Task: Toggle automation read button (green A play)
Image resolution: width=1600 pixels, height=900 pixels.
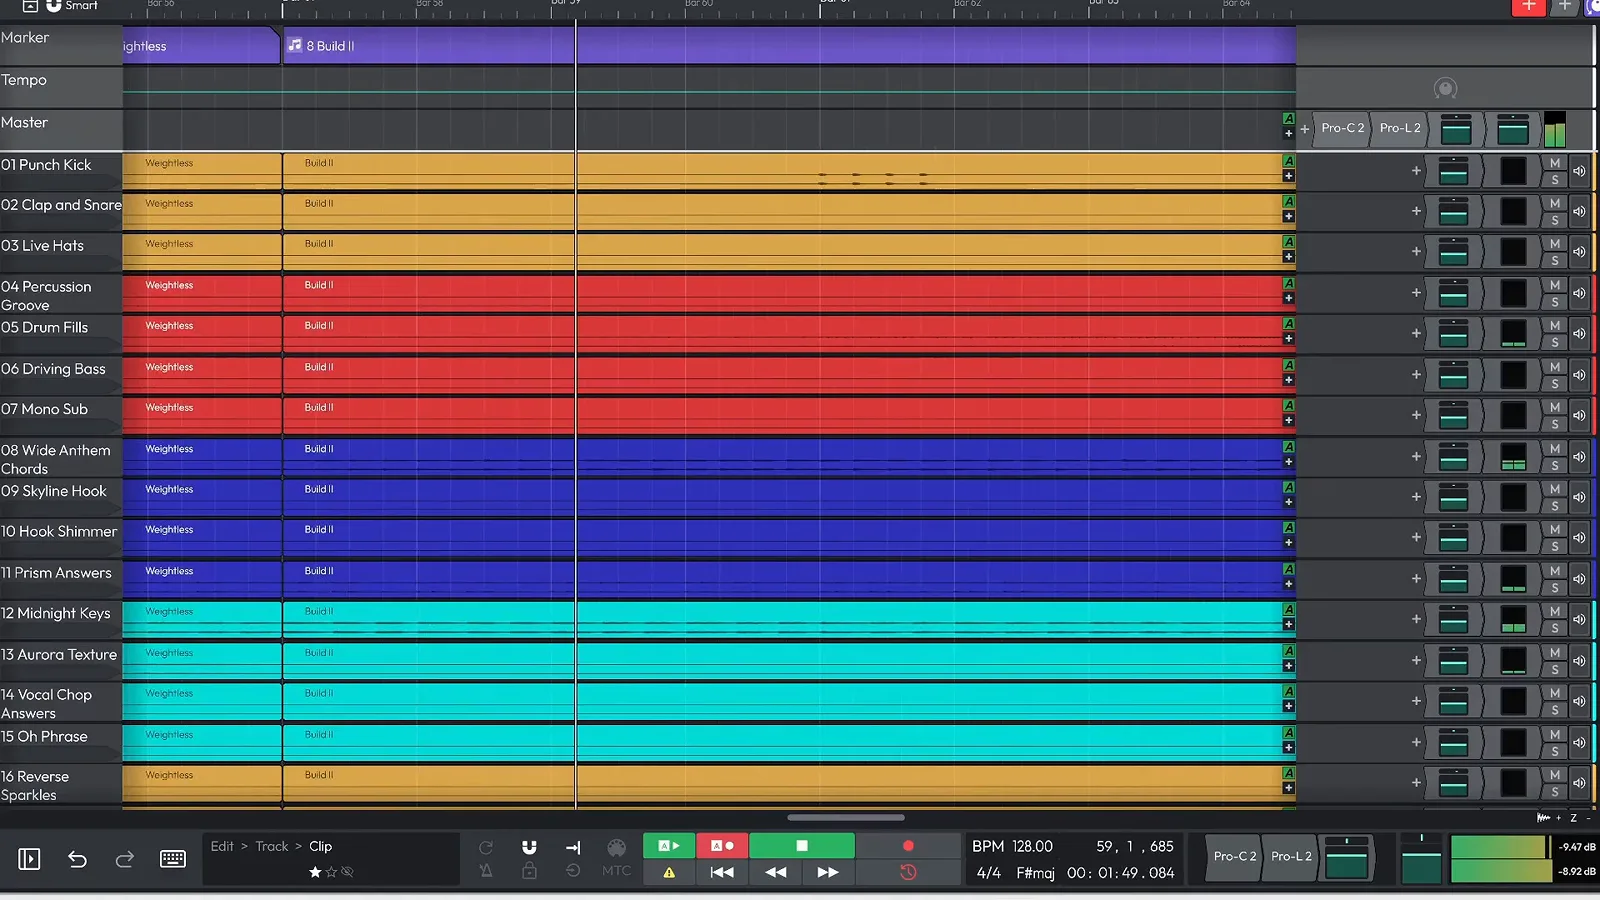Action: (668, 846)
